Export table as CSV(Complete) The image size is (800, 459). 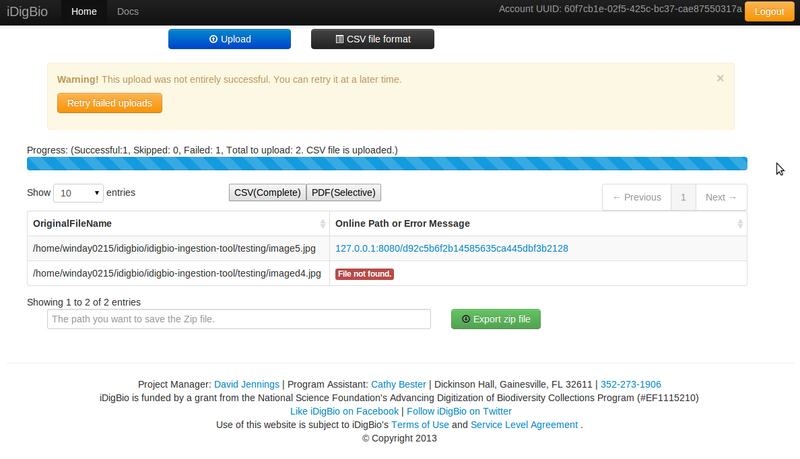click(267, 192)
